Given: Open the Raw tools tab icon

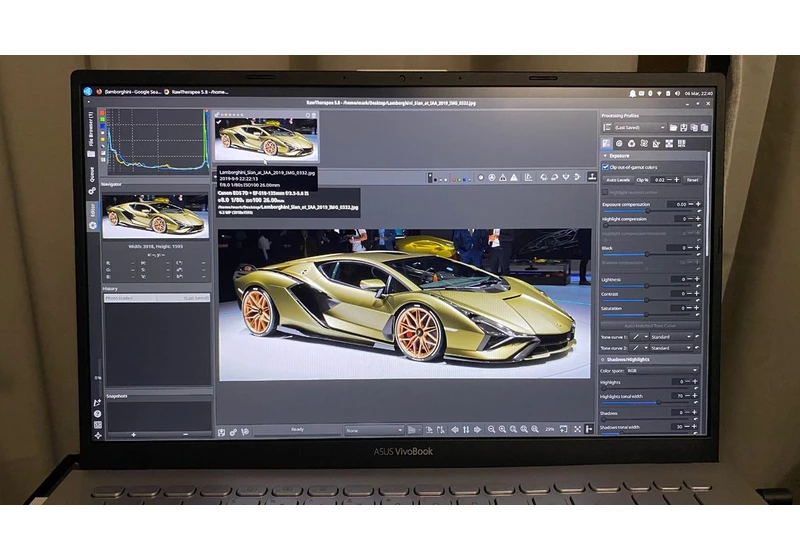Looking at the screenshot, I should [x=669, y=144].
